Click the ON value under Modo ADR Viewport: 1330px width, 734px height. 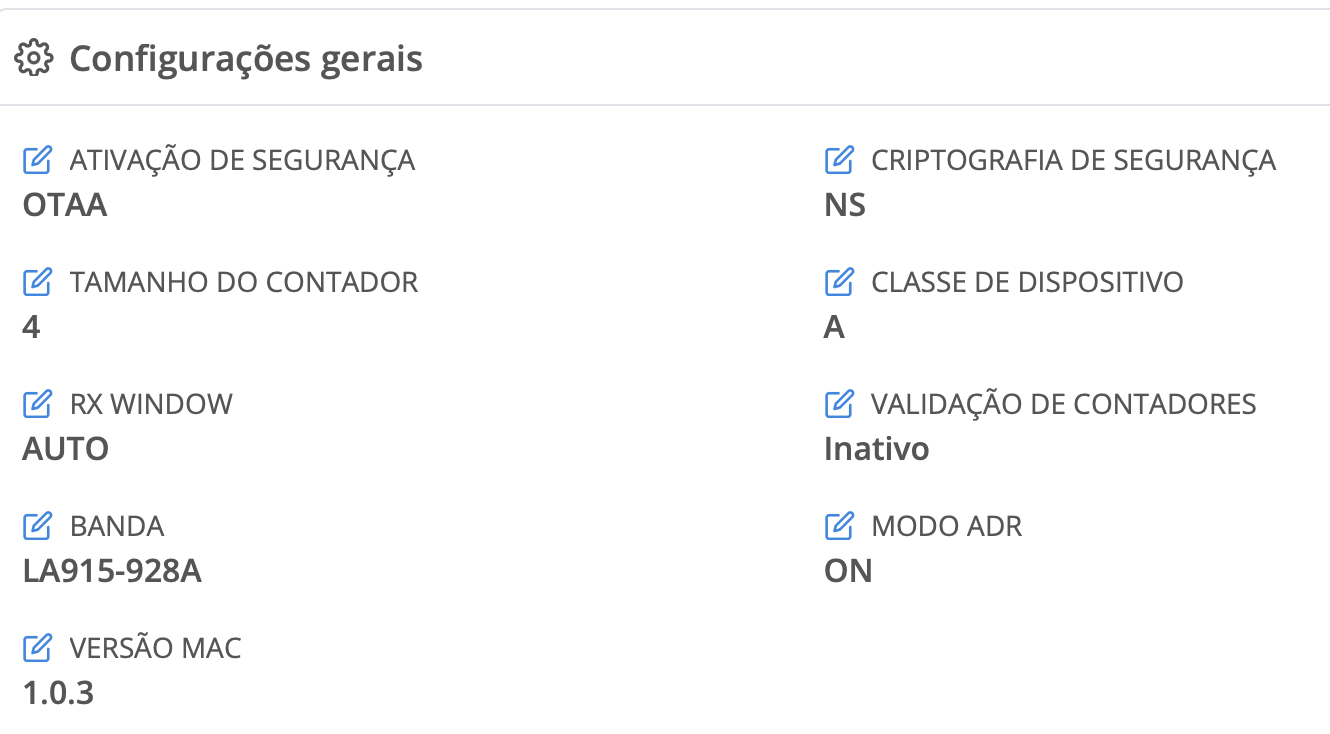click(848, 571)
